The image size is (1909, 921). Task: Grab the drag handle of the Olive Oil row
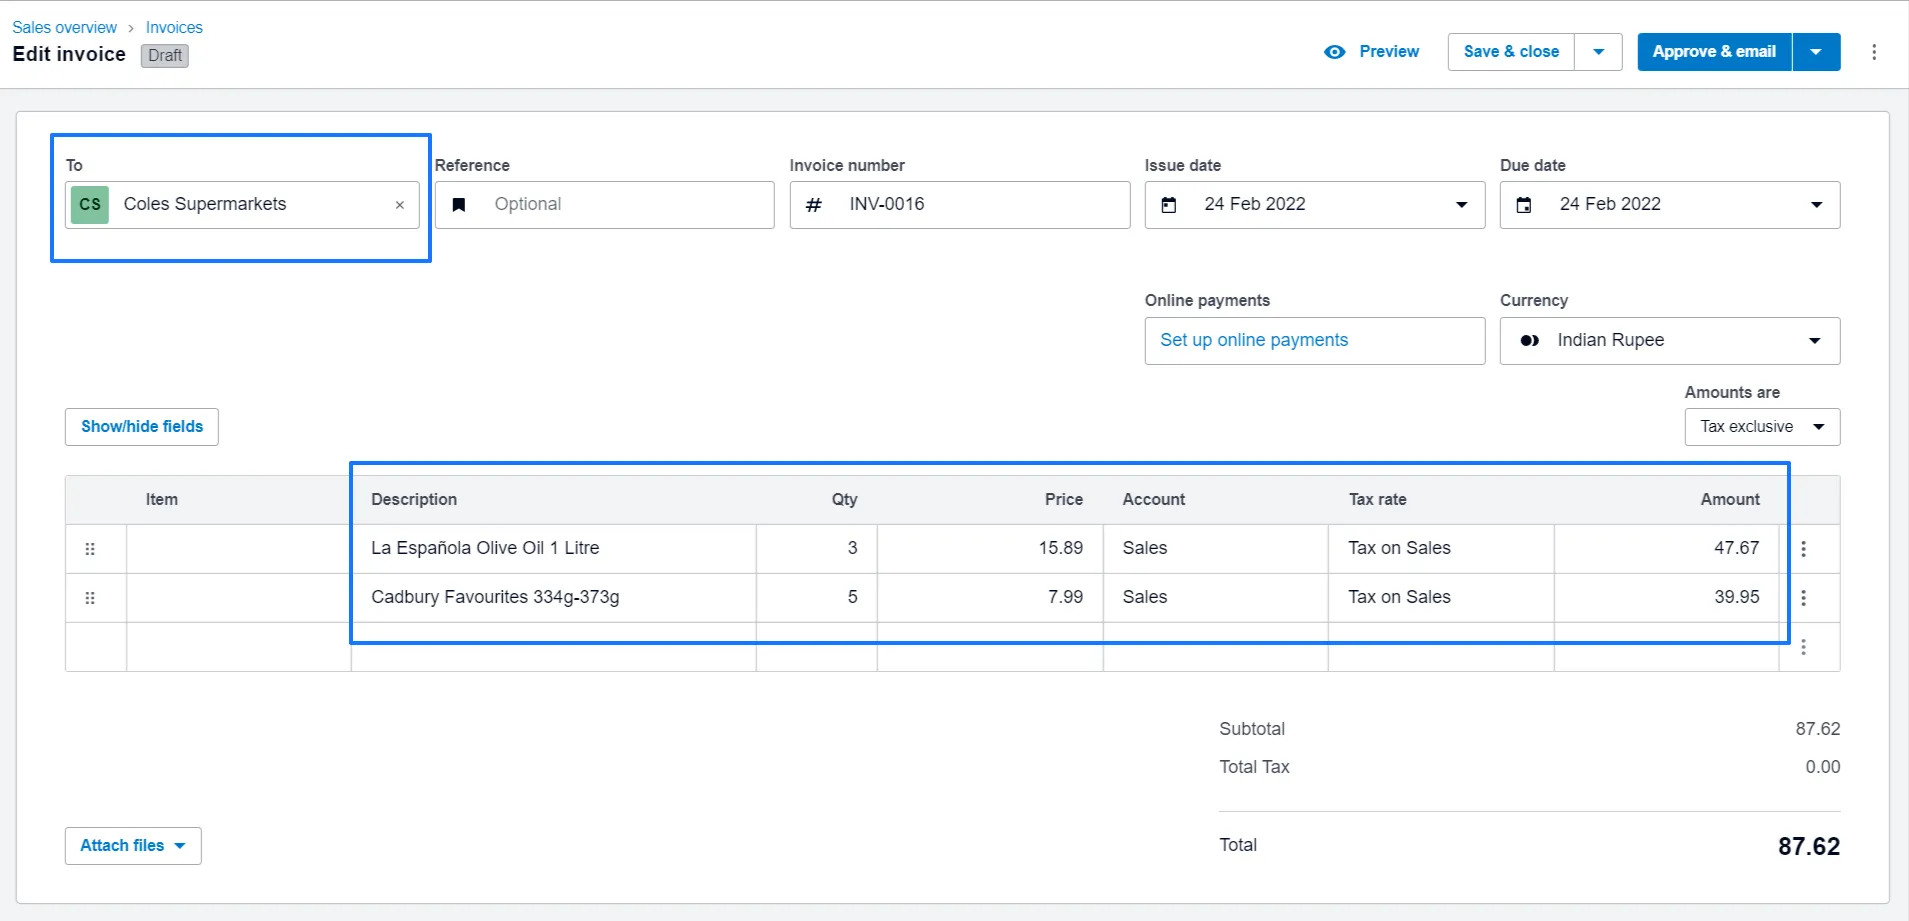[x=90, y=549]
